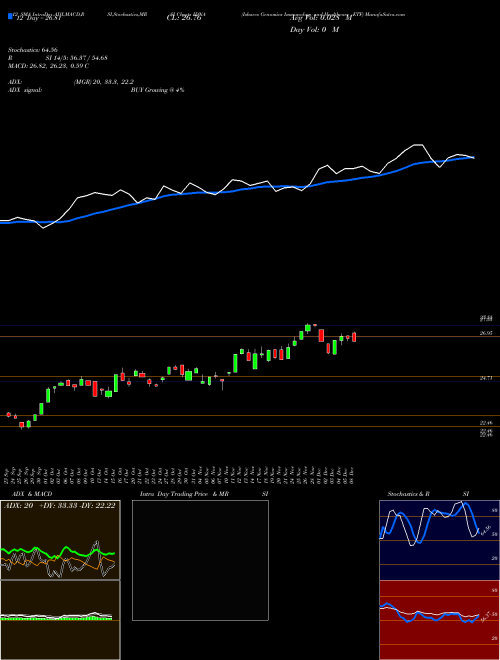
Task: Click the 'SI 14/3: 36.37 / 54.68' readout
Action: (77, 58)
